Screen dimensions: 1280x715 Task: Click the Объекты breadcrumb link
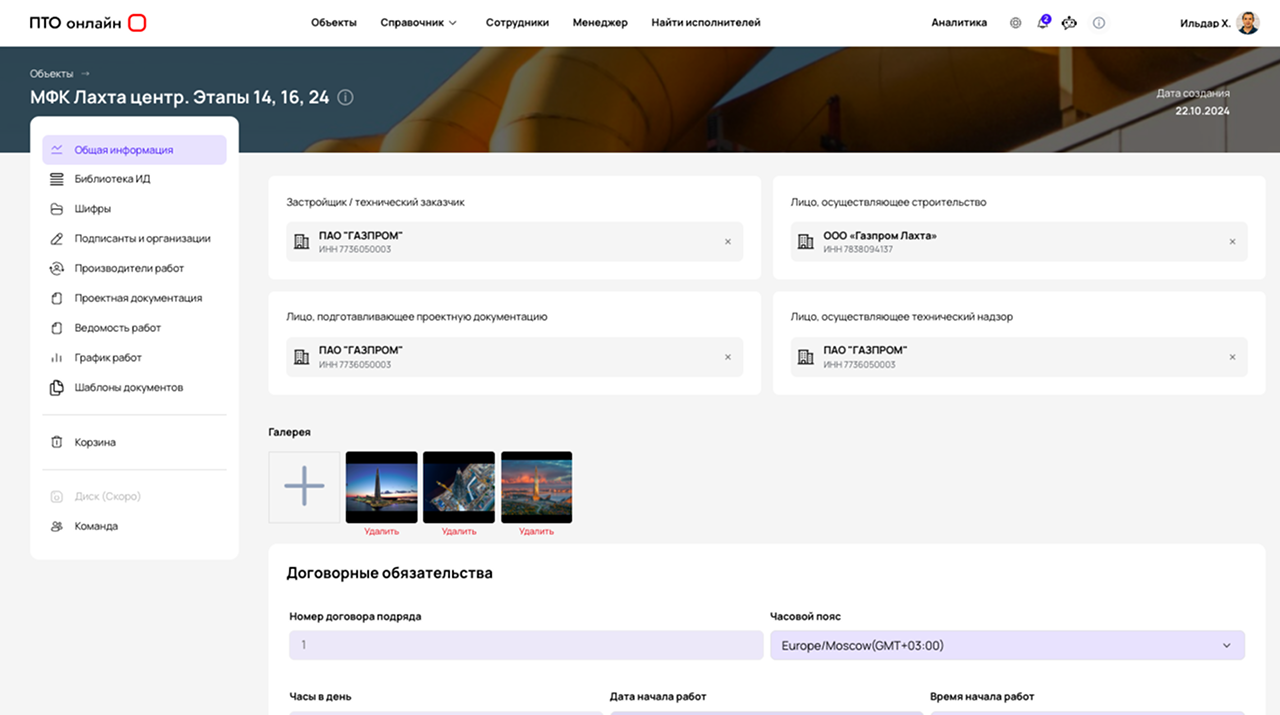click(51, 74)
